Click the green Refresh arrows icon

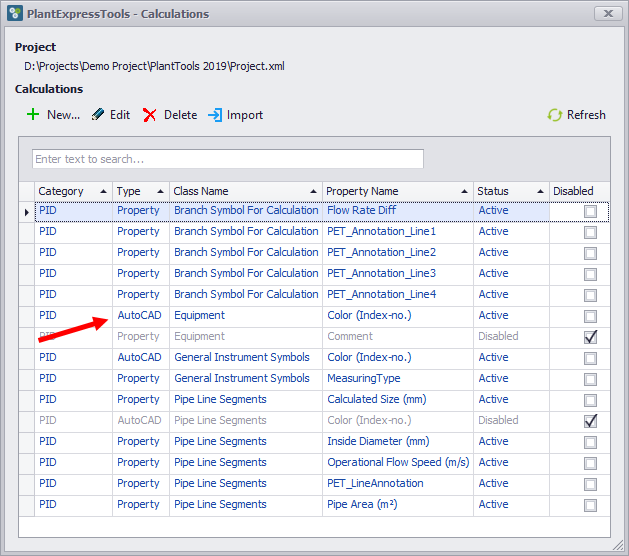tap(555, 115)
